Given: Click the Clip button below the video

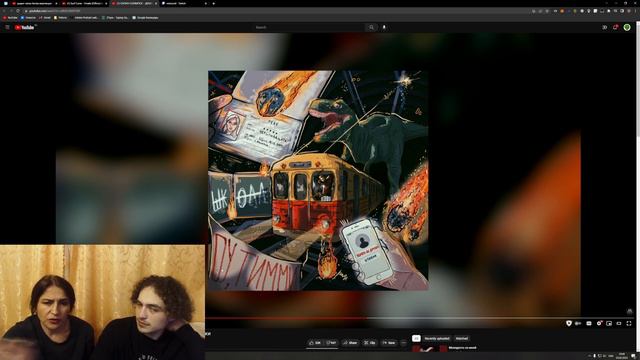Looking at the screenshot, I should pyautogui.click(x=370, y=343).
